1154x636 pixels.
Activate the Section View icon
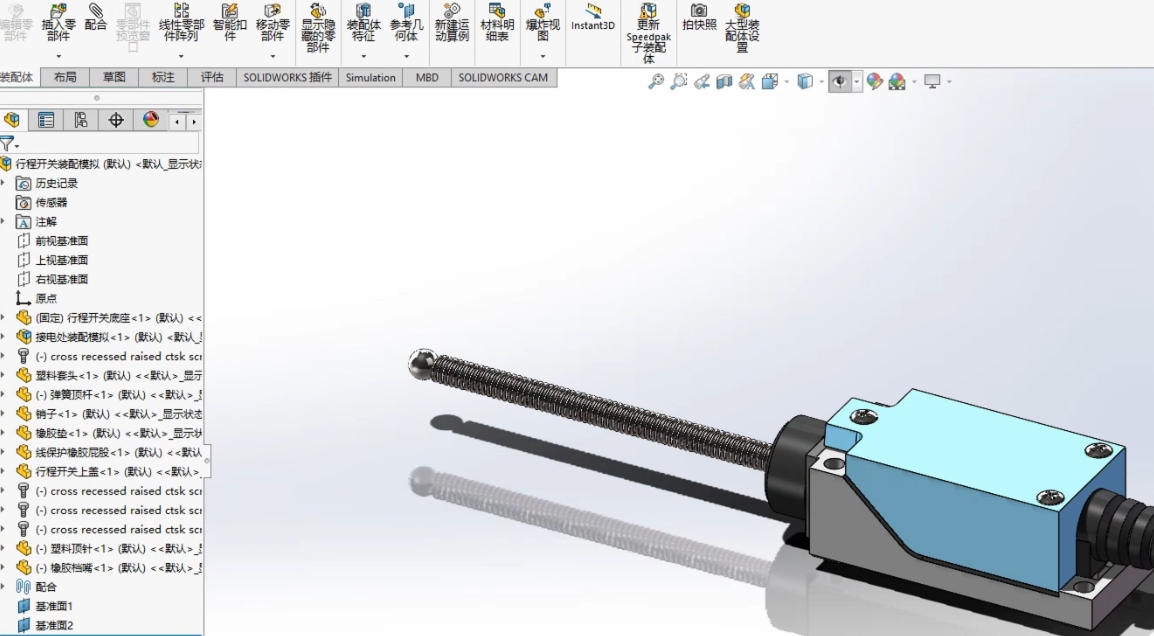click(725, 82)
